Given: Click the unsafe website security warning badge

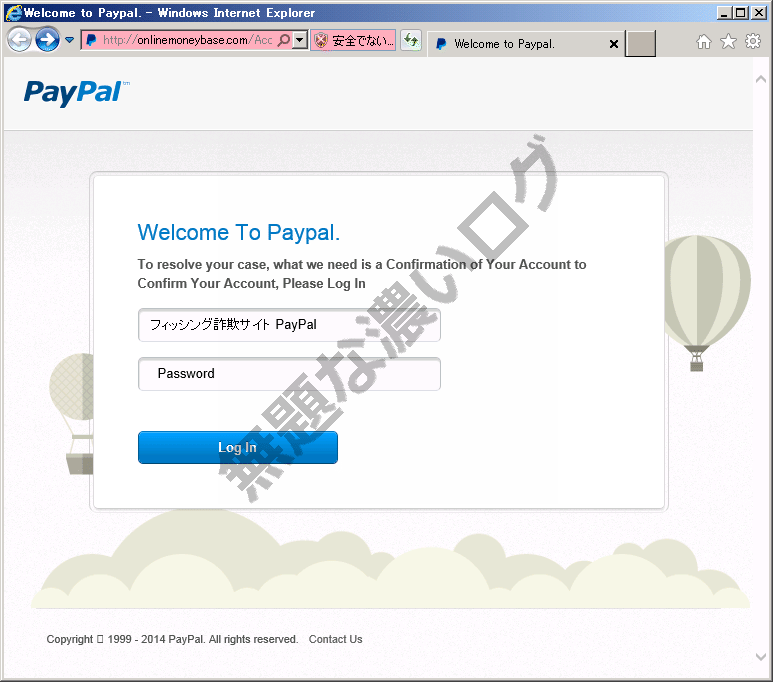Looking at the screenshot, I should 353,40.
